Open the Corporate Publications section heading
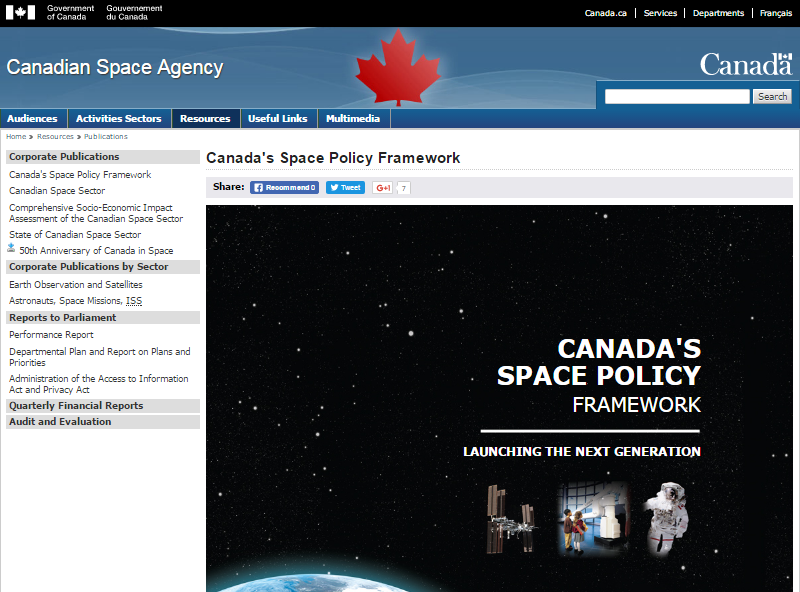800x592 pixels. coord(103,157)
